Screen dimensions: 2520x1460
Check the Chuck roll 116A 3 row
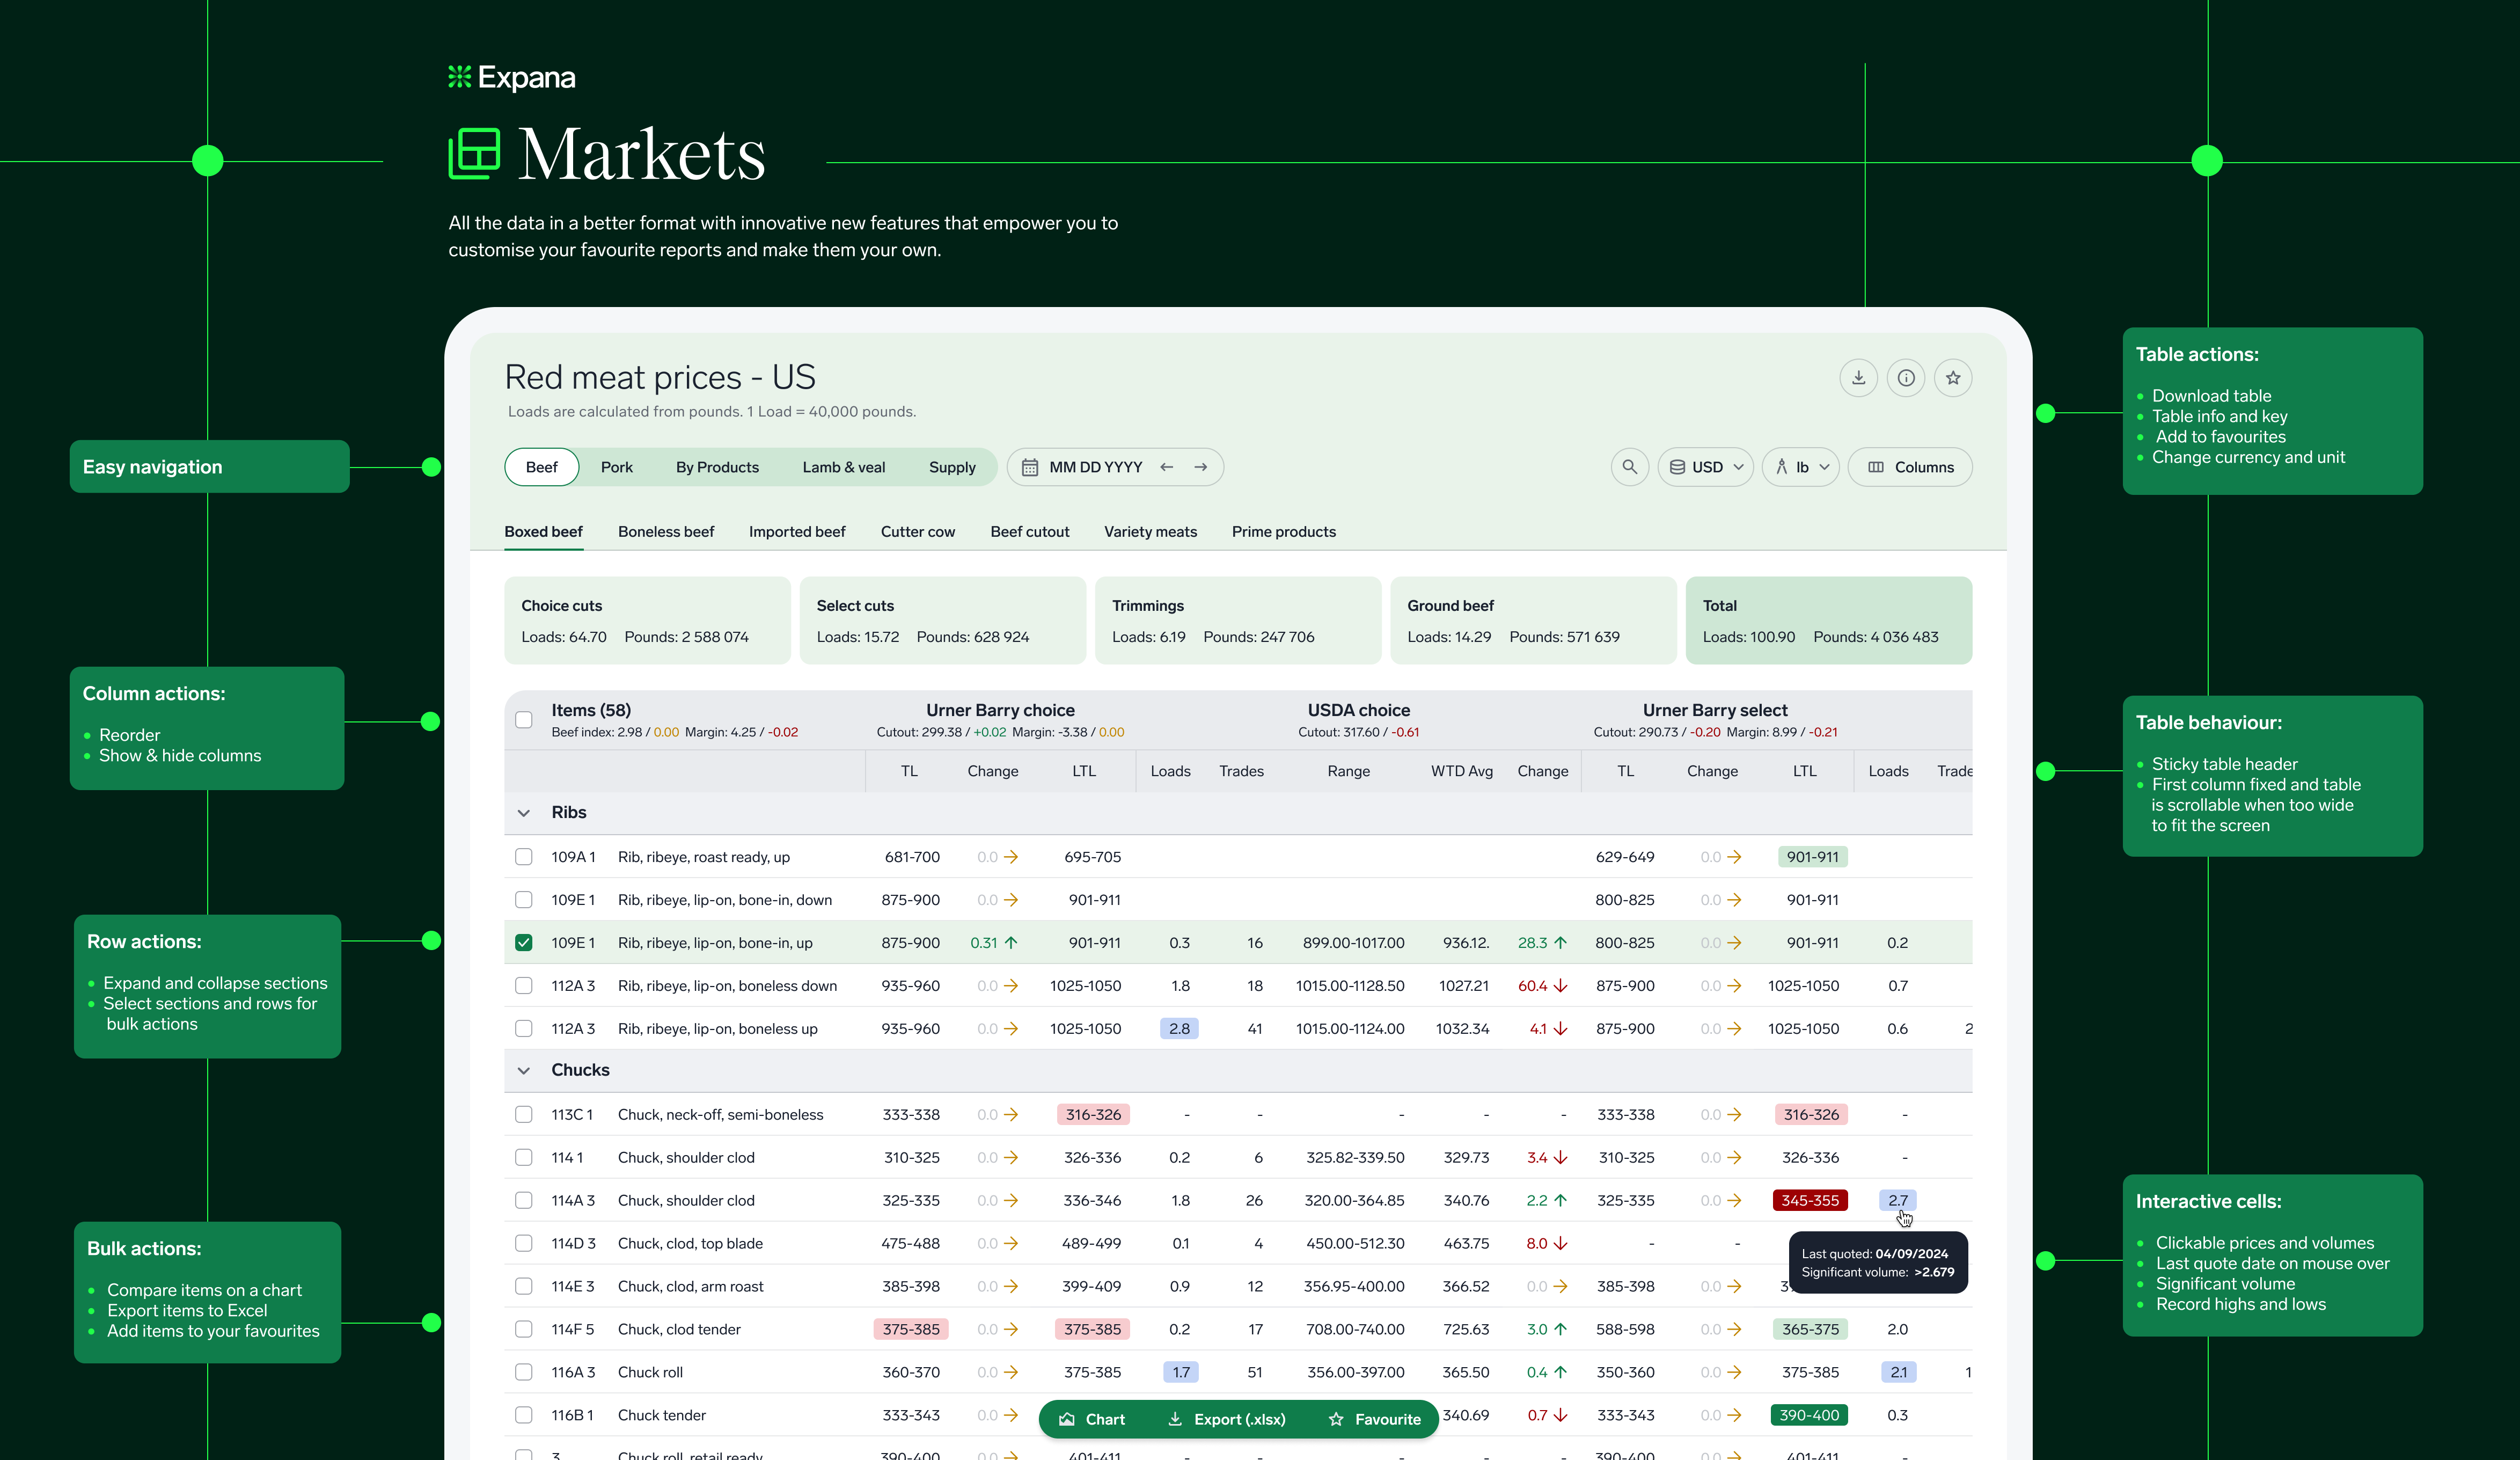[x=524, y=1372]
